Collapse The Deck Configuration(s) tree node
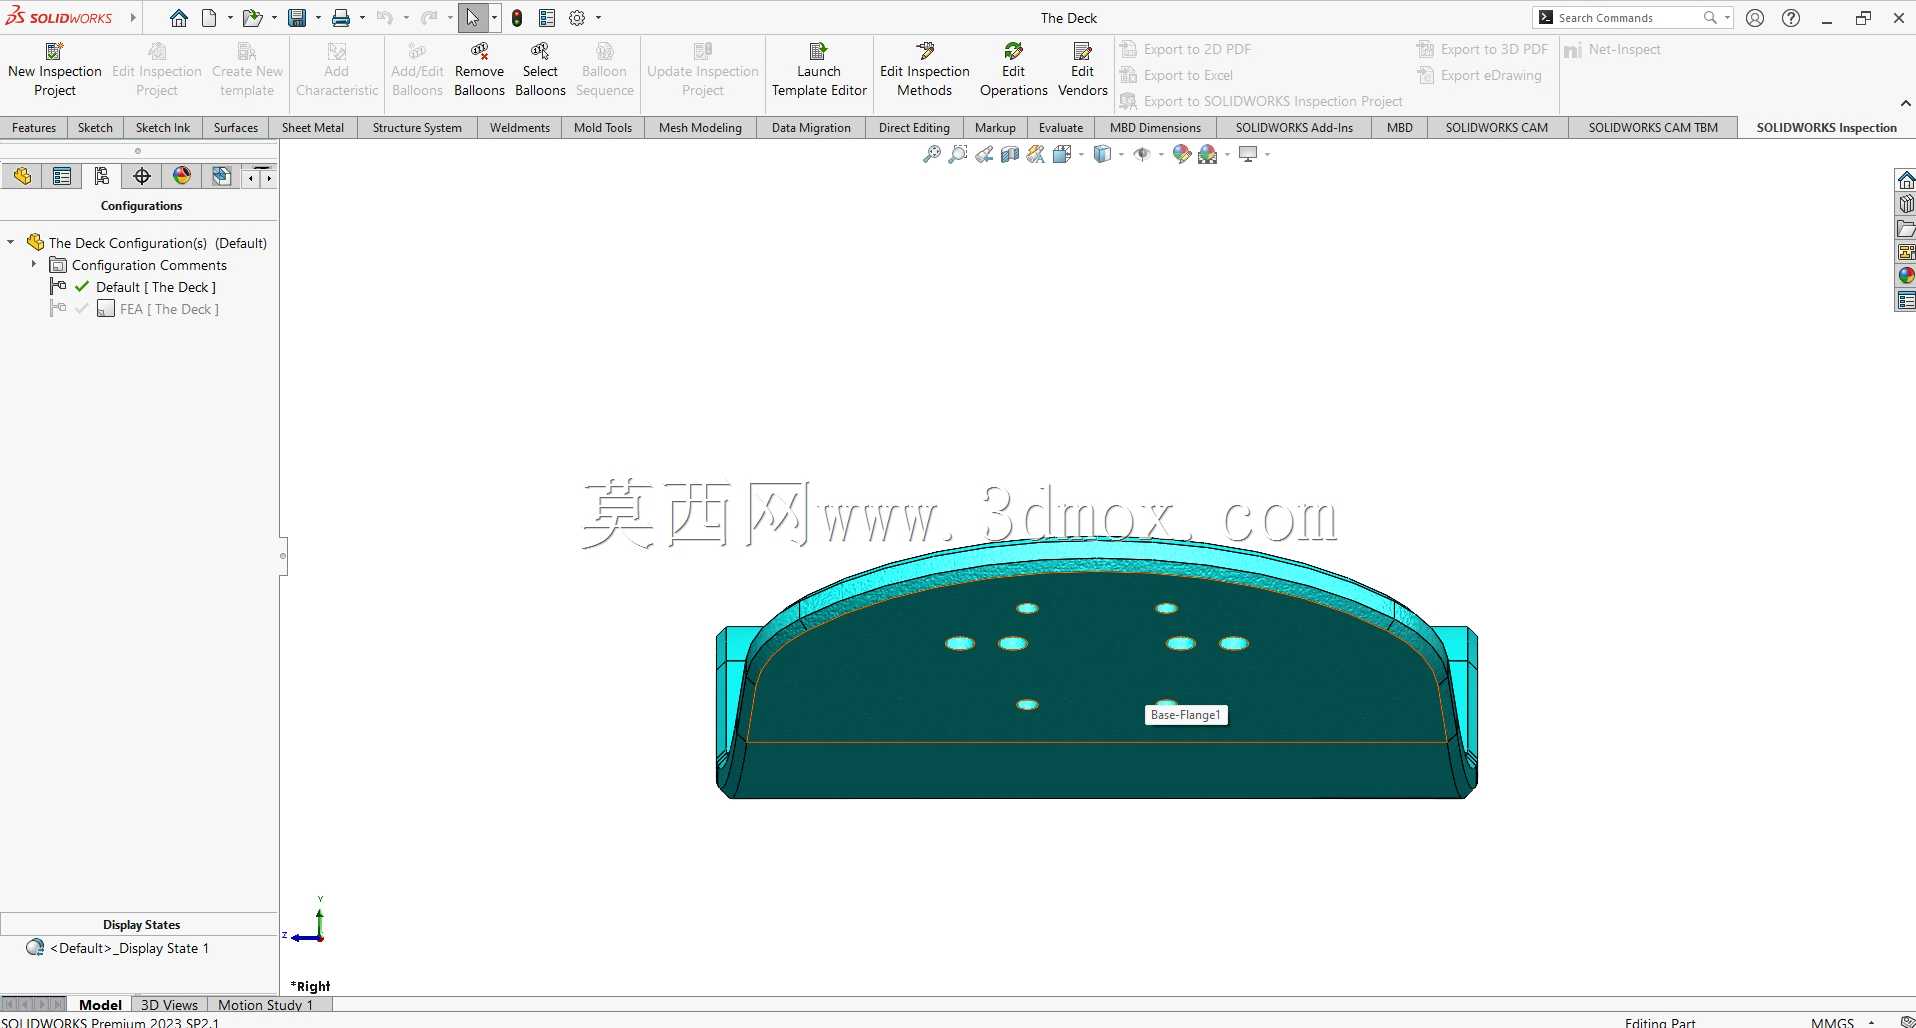The height and width of the screenshot is (1028, 1916). (x=11, y=242)
